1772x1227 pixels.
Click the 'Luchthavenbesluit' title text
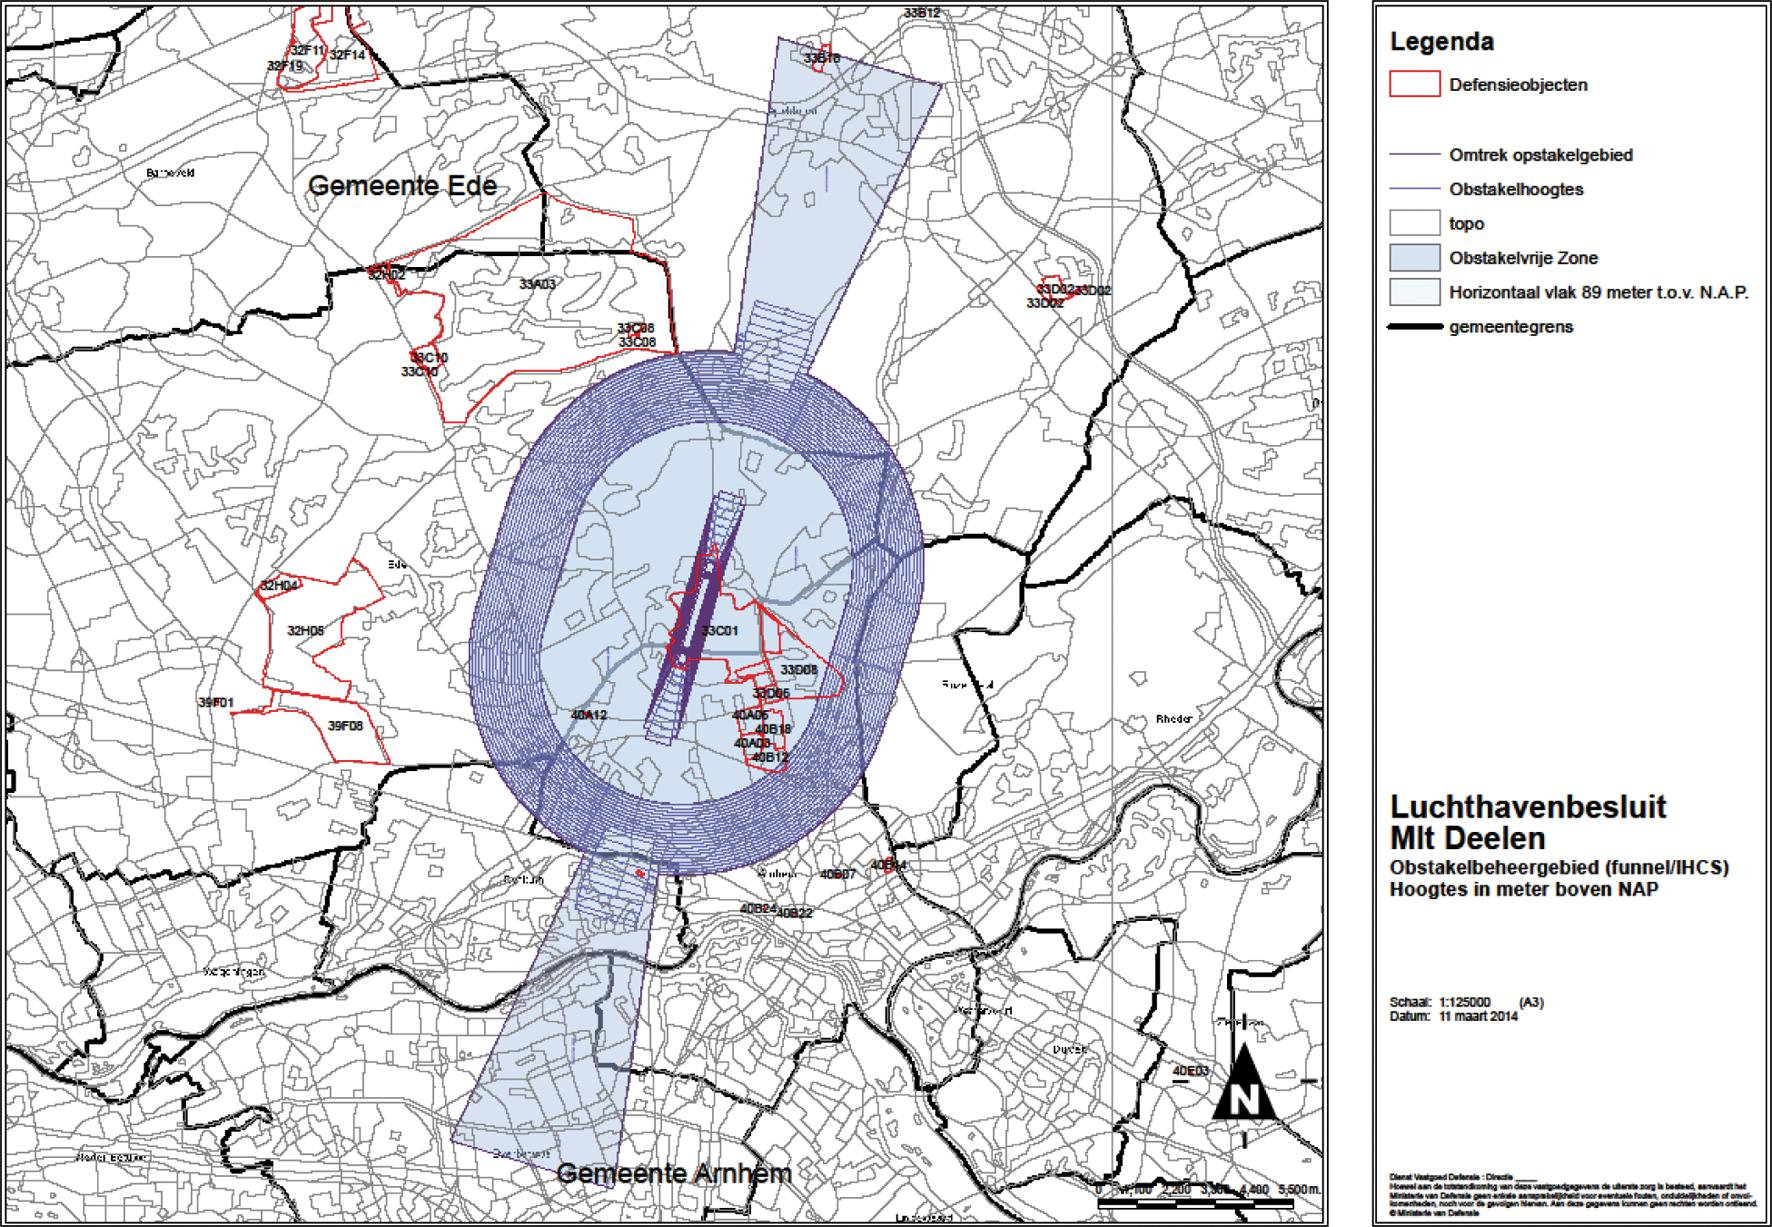(x=1528, y=807)
